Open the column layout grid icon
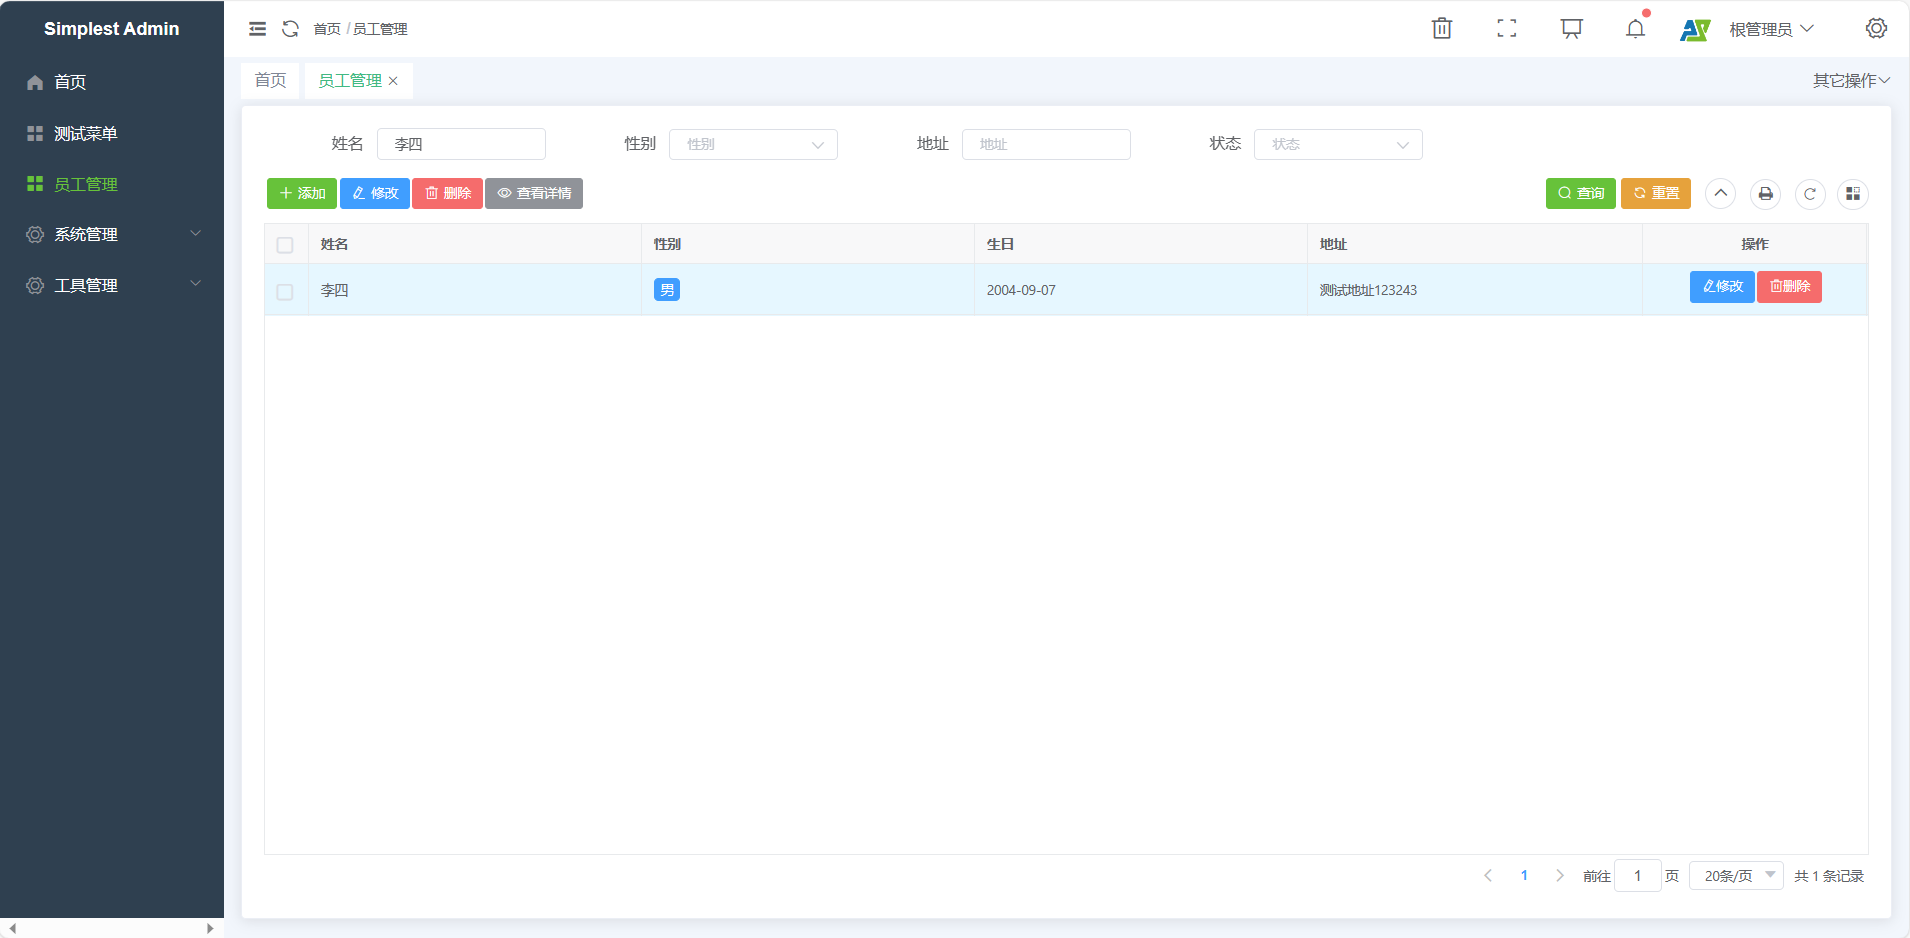Image resolution: width=1910 pixels, height=938 pixels. click(x=1852, y=194)
